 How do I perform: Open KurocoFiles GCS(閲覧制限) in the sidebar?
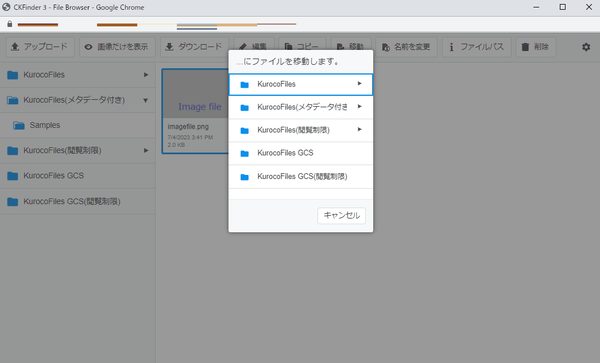point(78,202)
